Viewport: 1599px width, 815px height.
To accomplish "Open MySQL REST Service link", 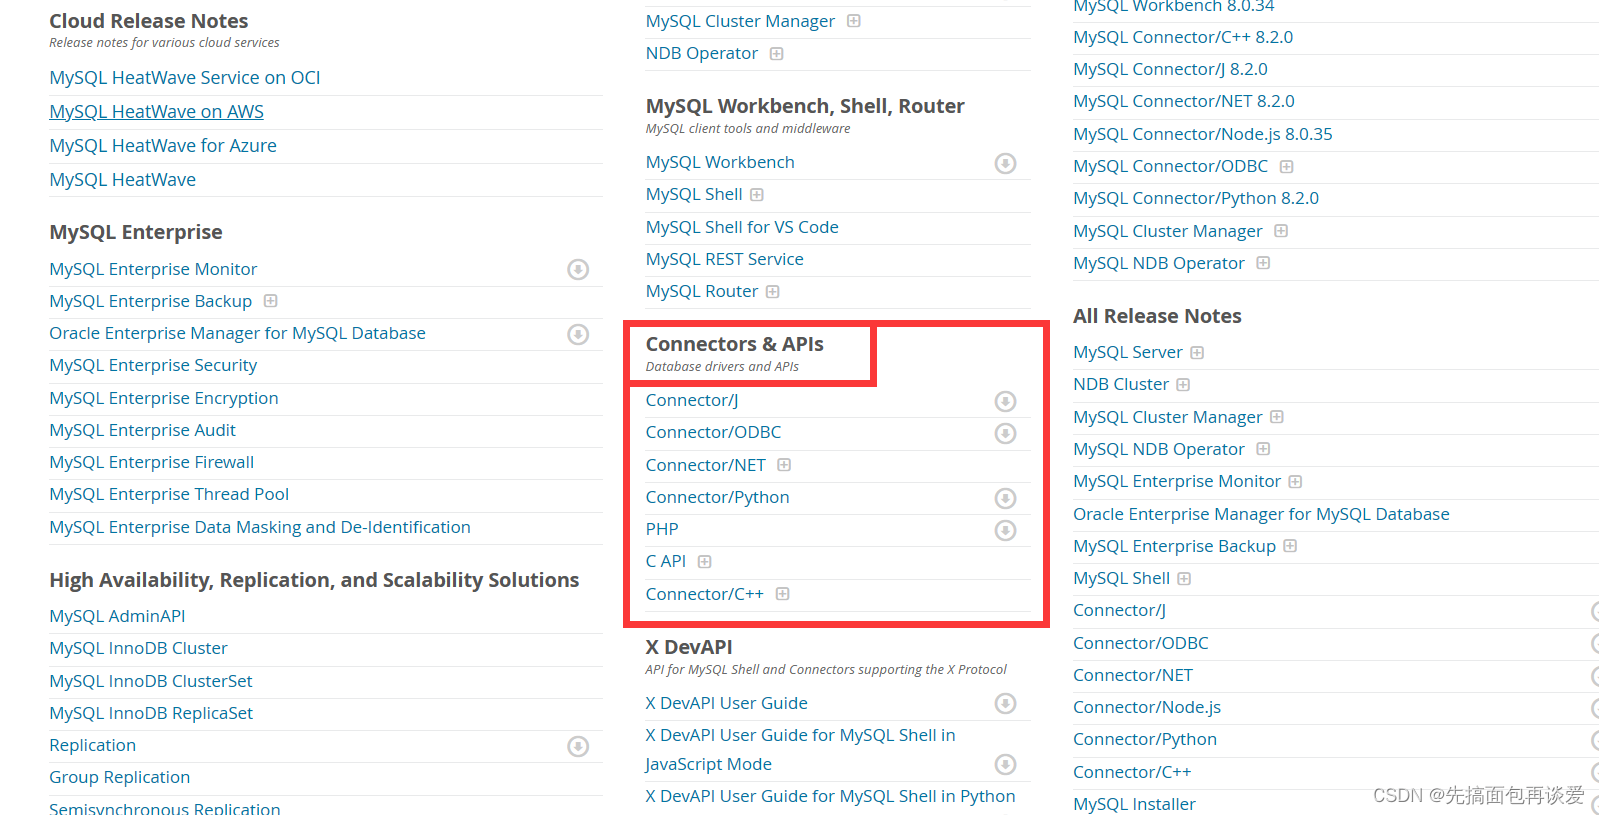I will coord(725,259).
